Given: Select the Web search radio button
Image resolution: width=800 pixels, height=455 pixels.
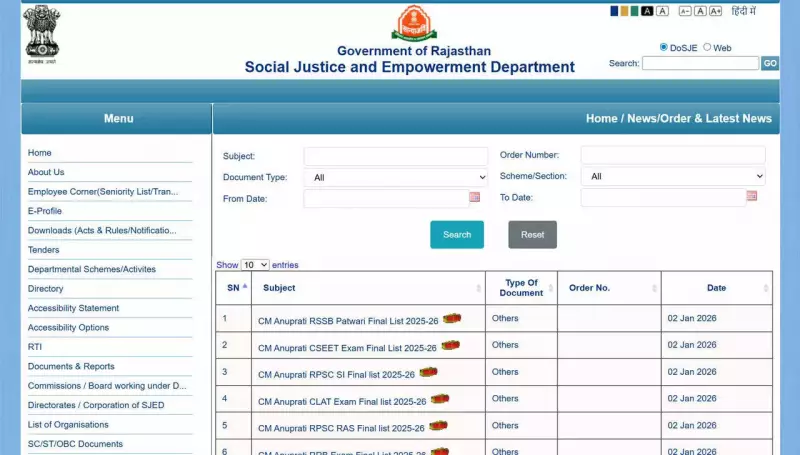Looking at the screenshot, I should (x=707, y=47).
